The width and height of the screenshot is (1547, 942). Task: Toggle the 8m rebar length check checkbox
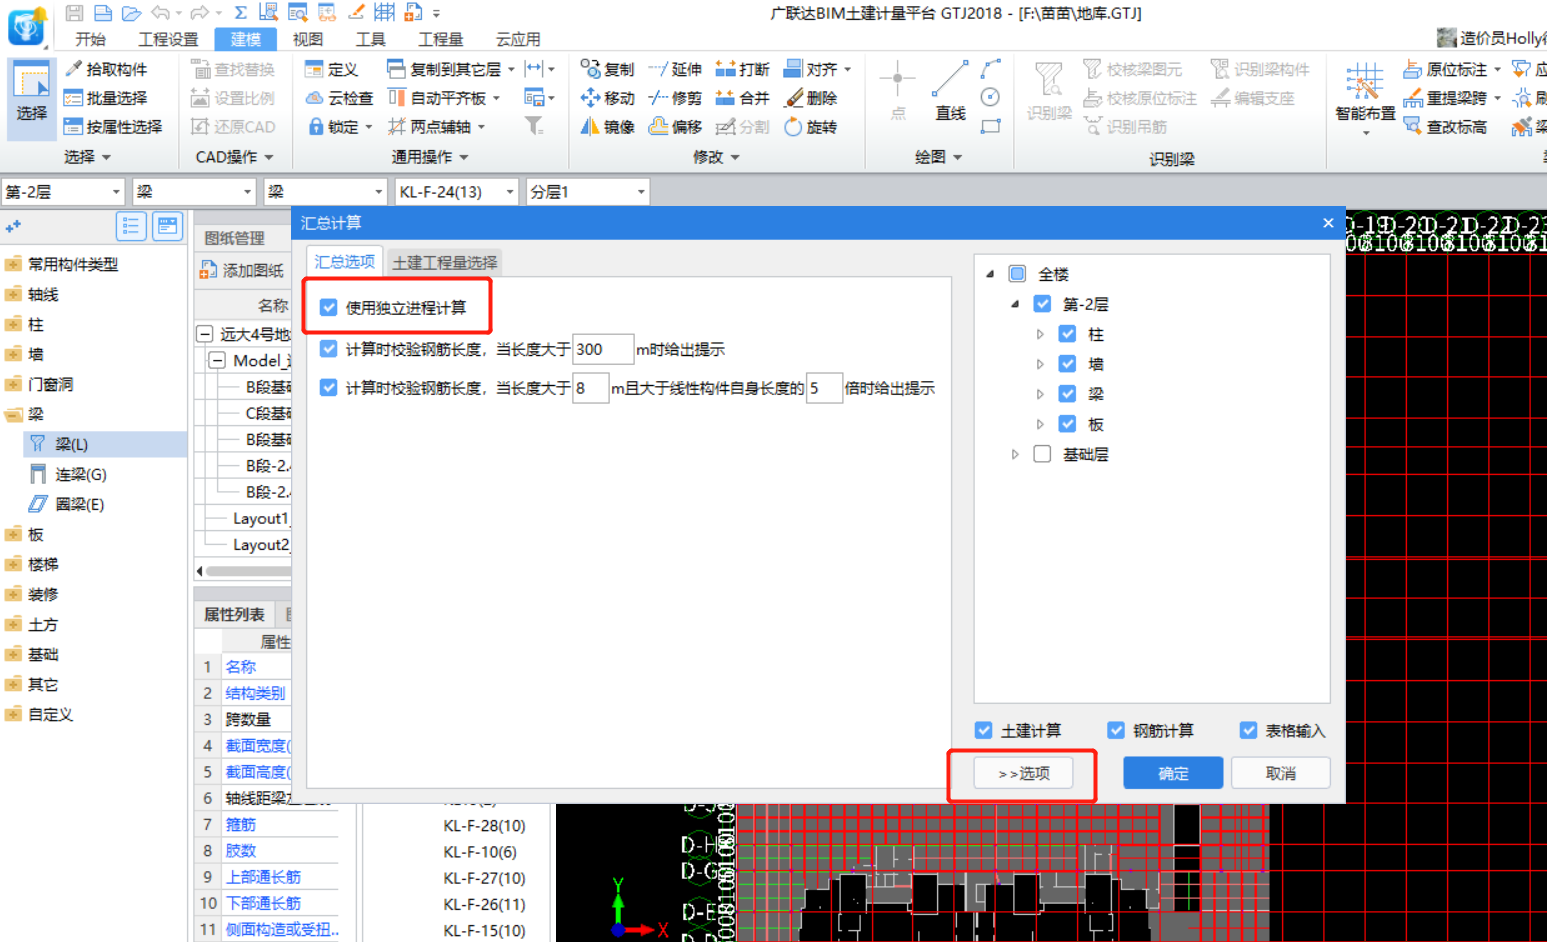pyautogui.click(x=328, y=388)
